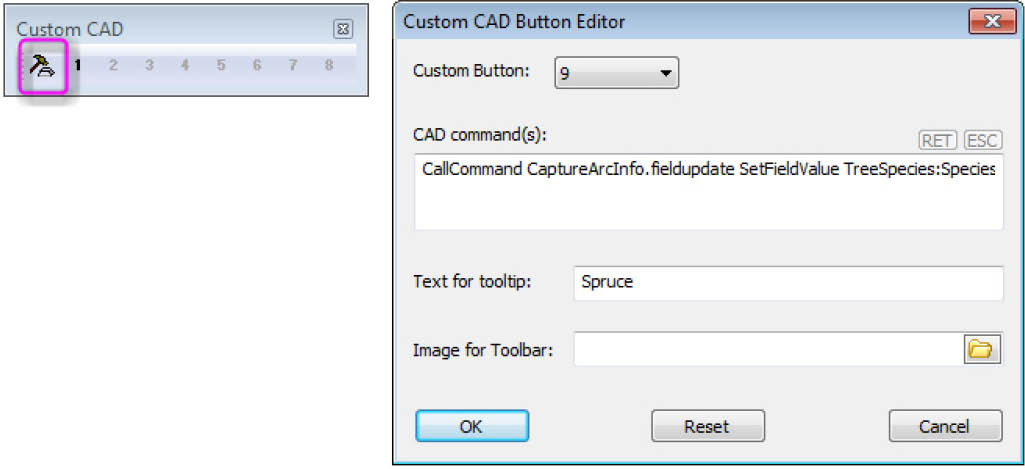
Task: Confirm with the OK button
Action: point(471,426)
